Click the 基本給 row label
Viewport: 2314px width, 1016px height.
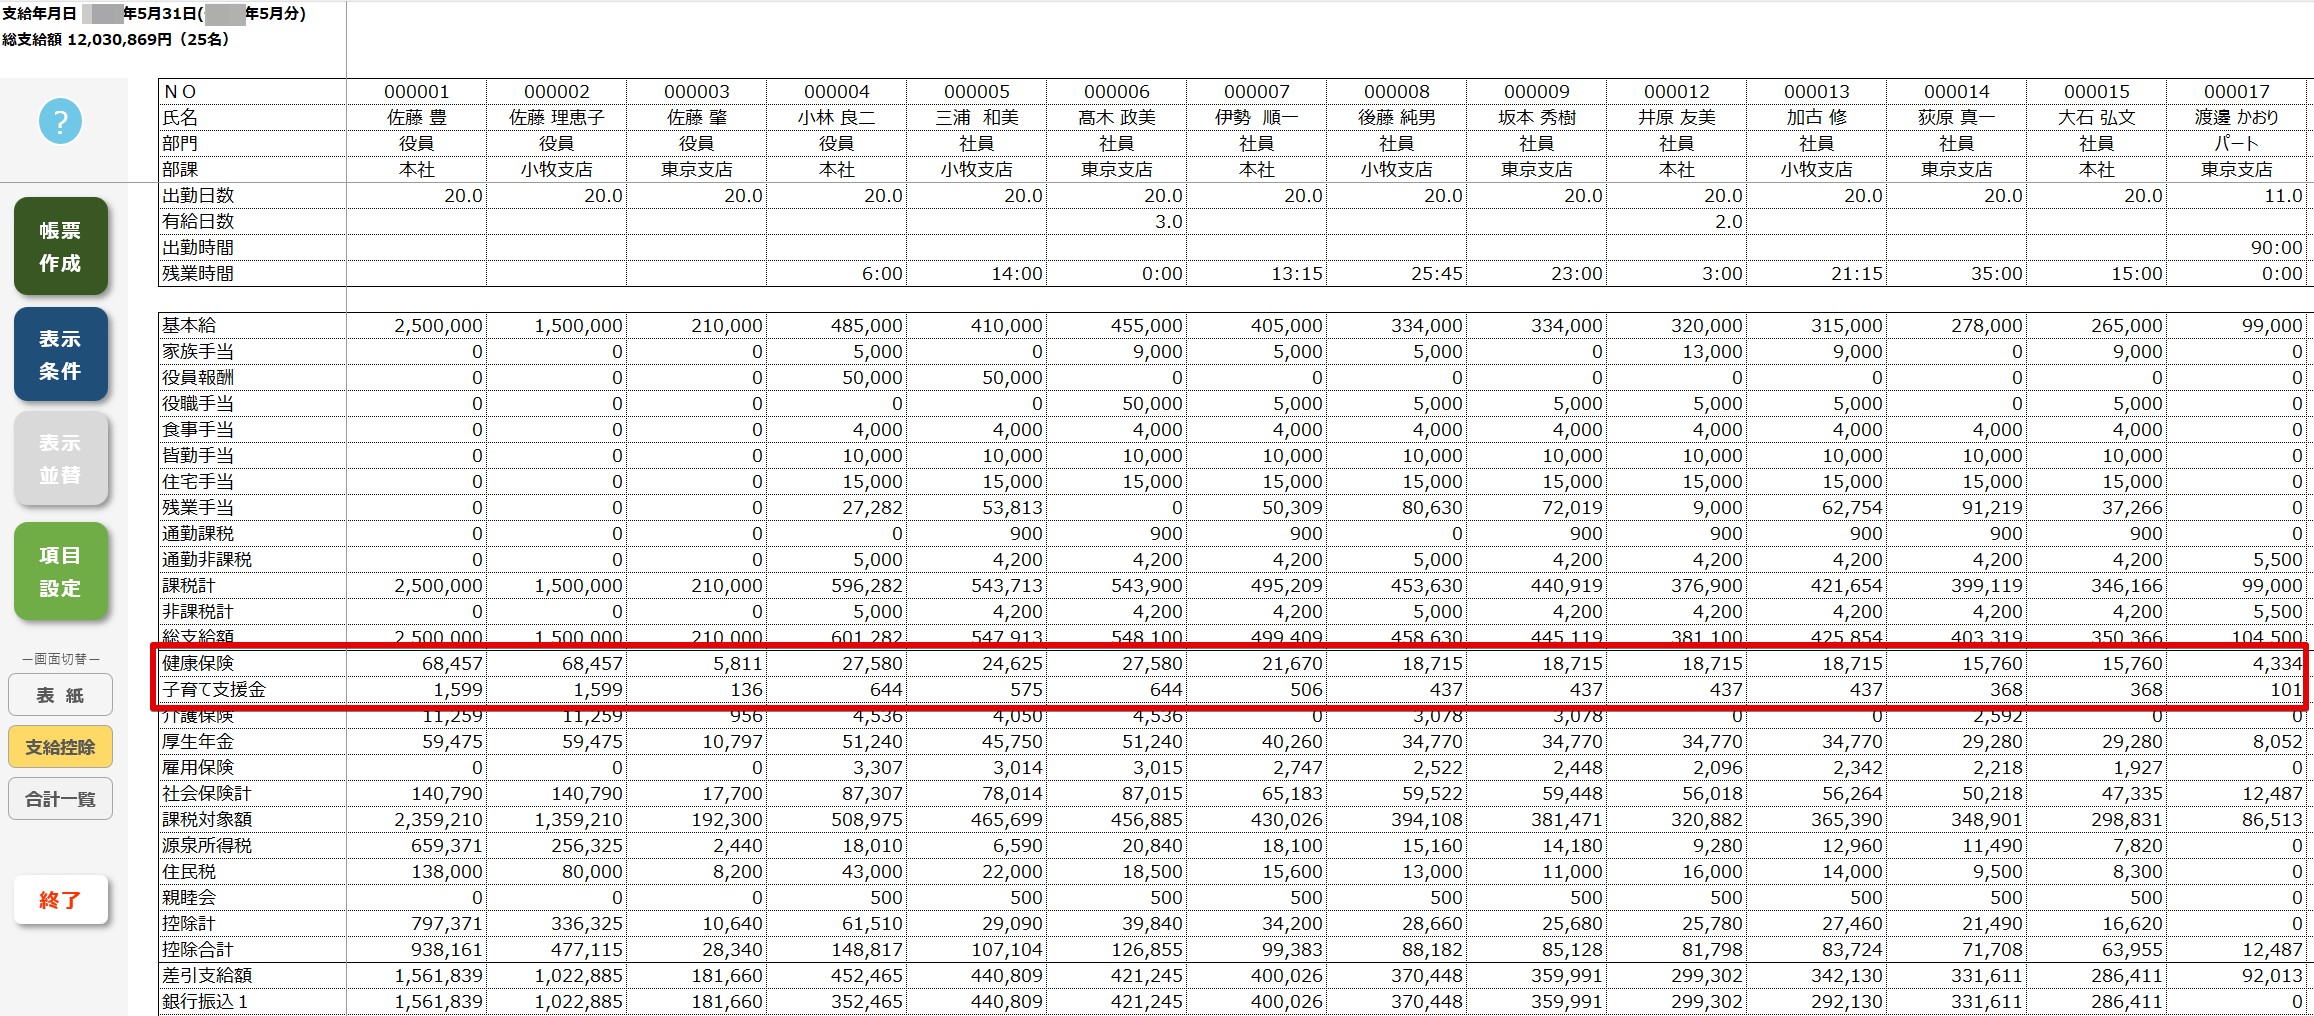coord(189,325)
